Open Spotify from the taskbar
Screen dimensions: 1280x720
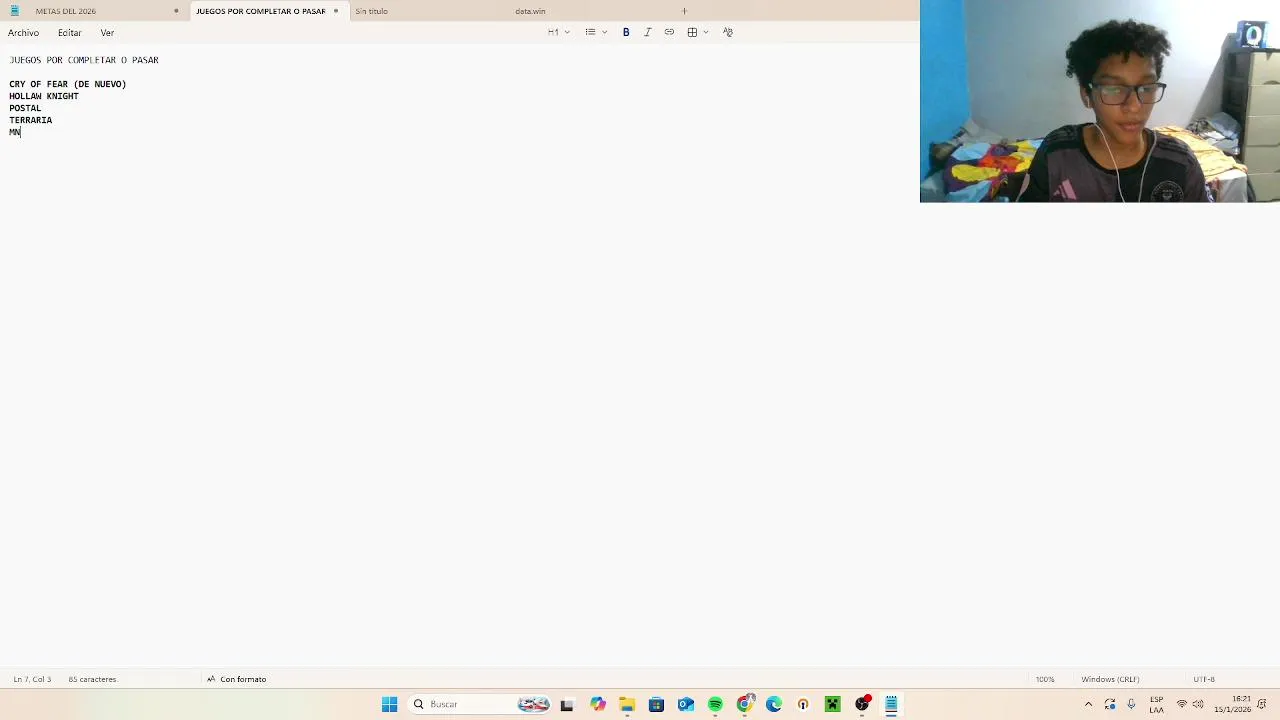click(715, 704)
